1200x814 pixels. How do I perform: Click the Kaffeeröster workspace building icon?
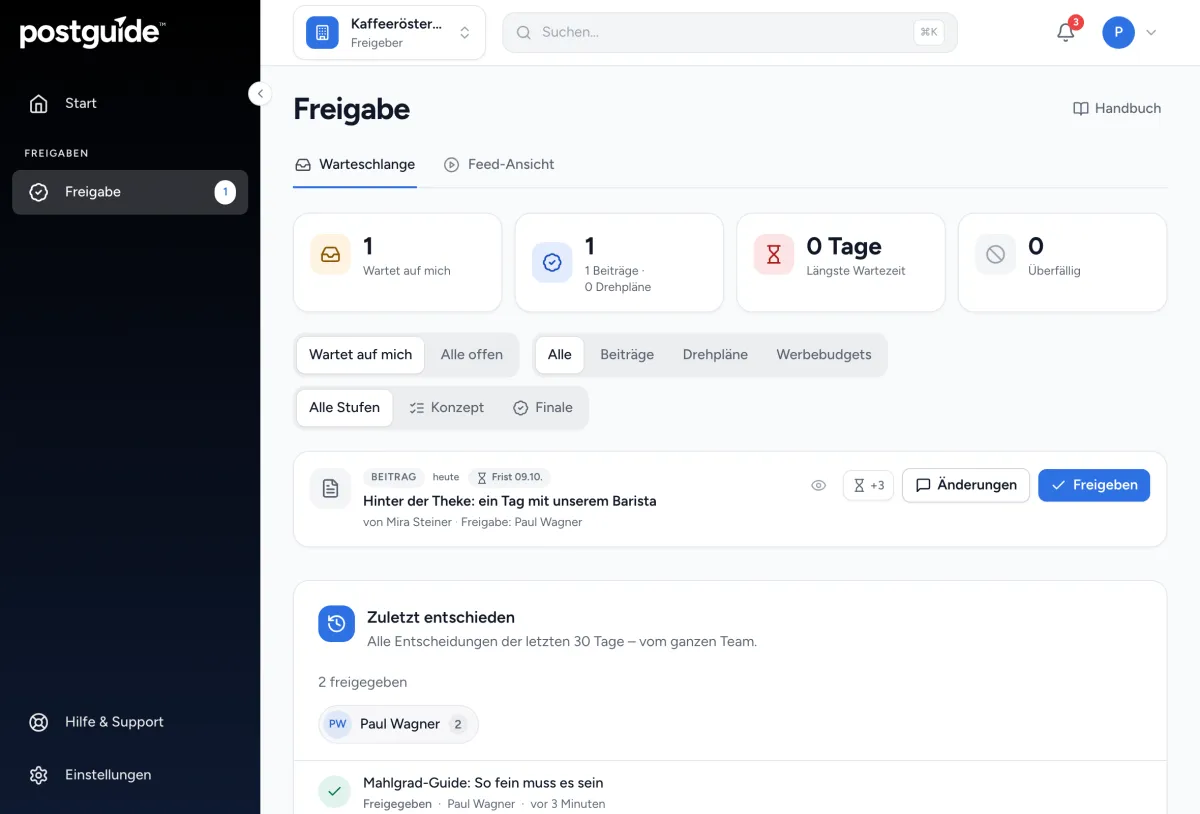click(322, 32)
